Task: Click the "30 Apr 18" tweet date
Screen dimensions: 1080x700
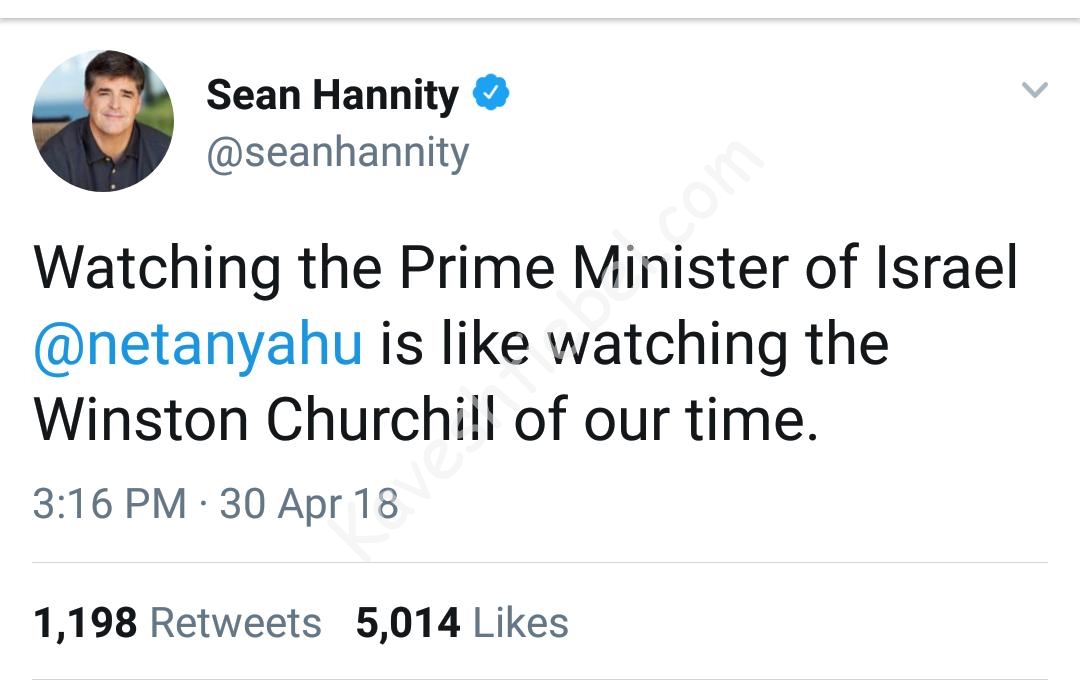Action: [x=309, y=503]
